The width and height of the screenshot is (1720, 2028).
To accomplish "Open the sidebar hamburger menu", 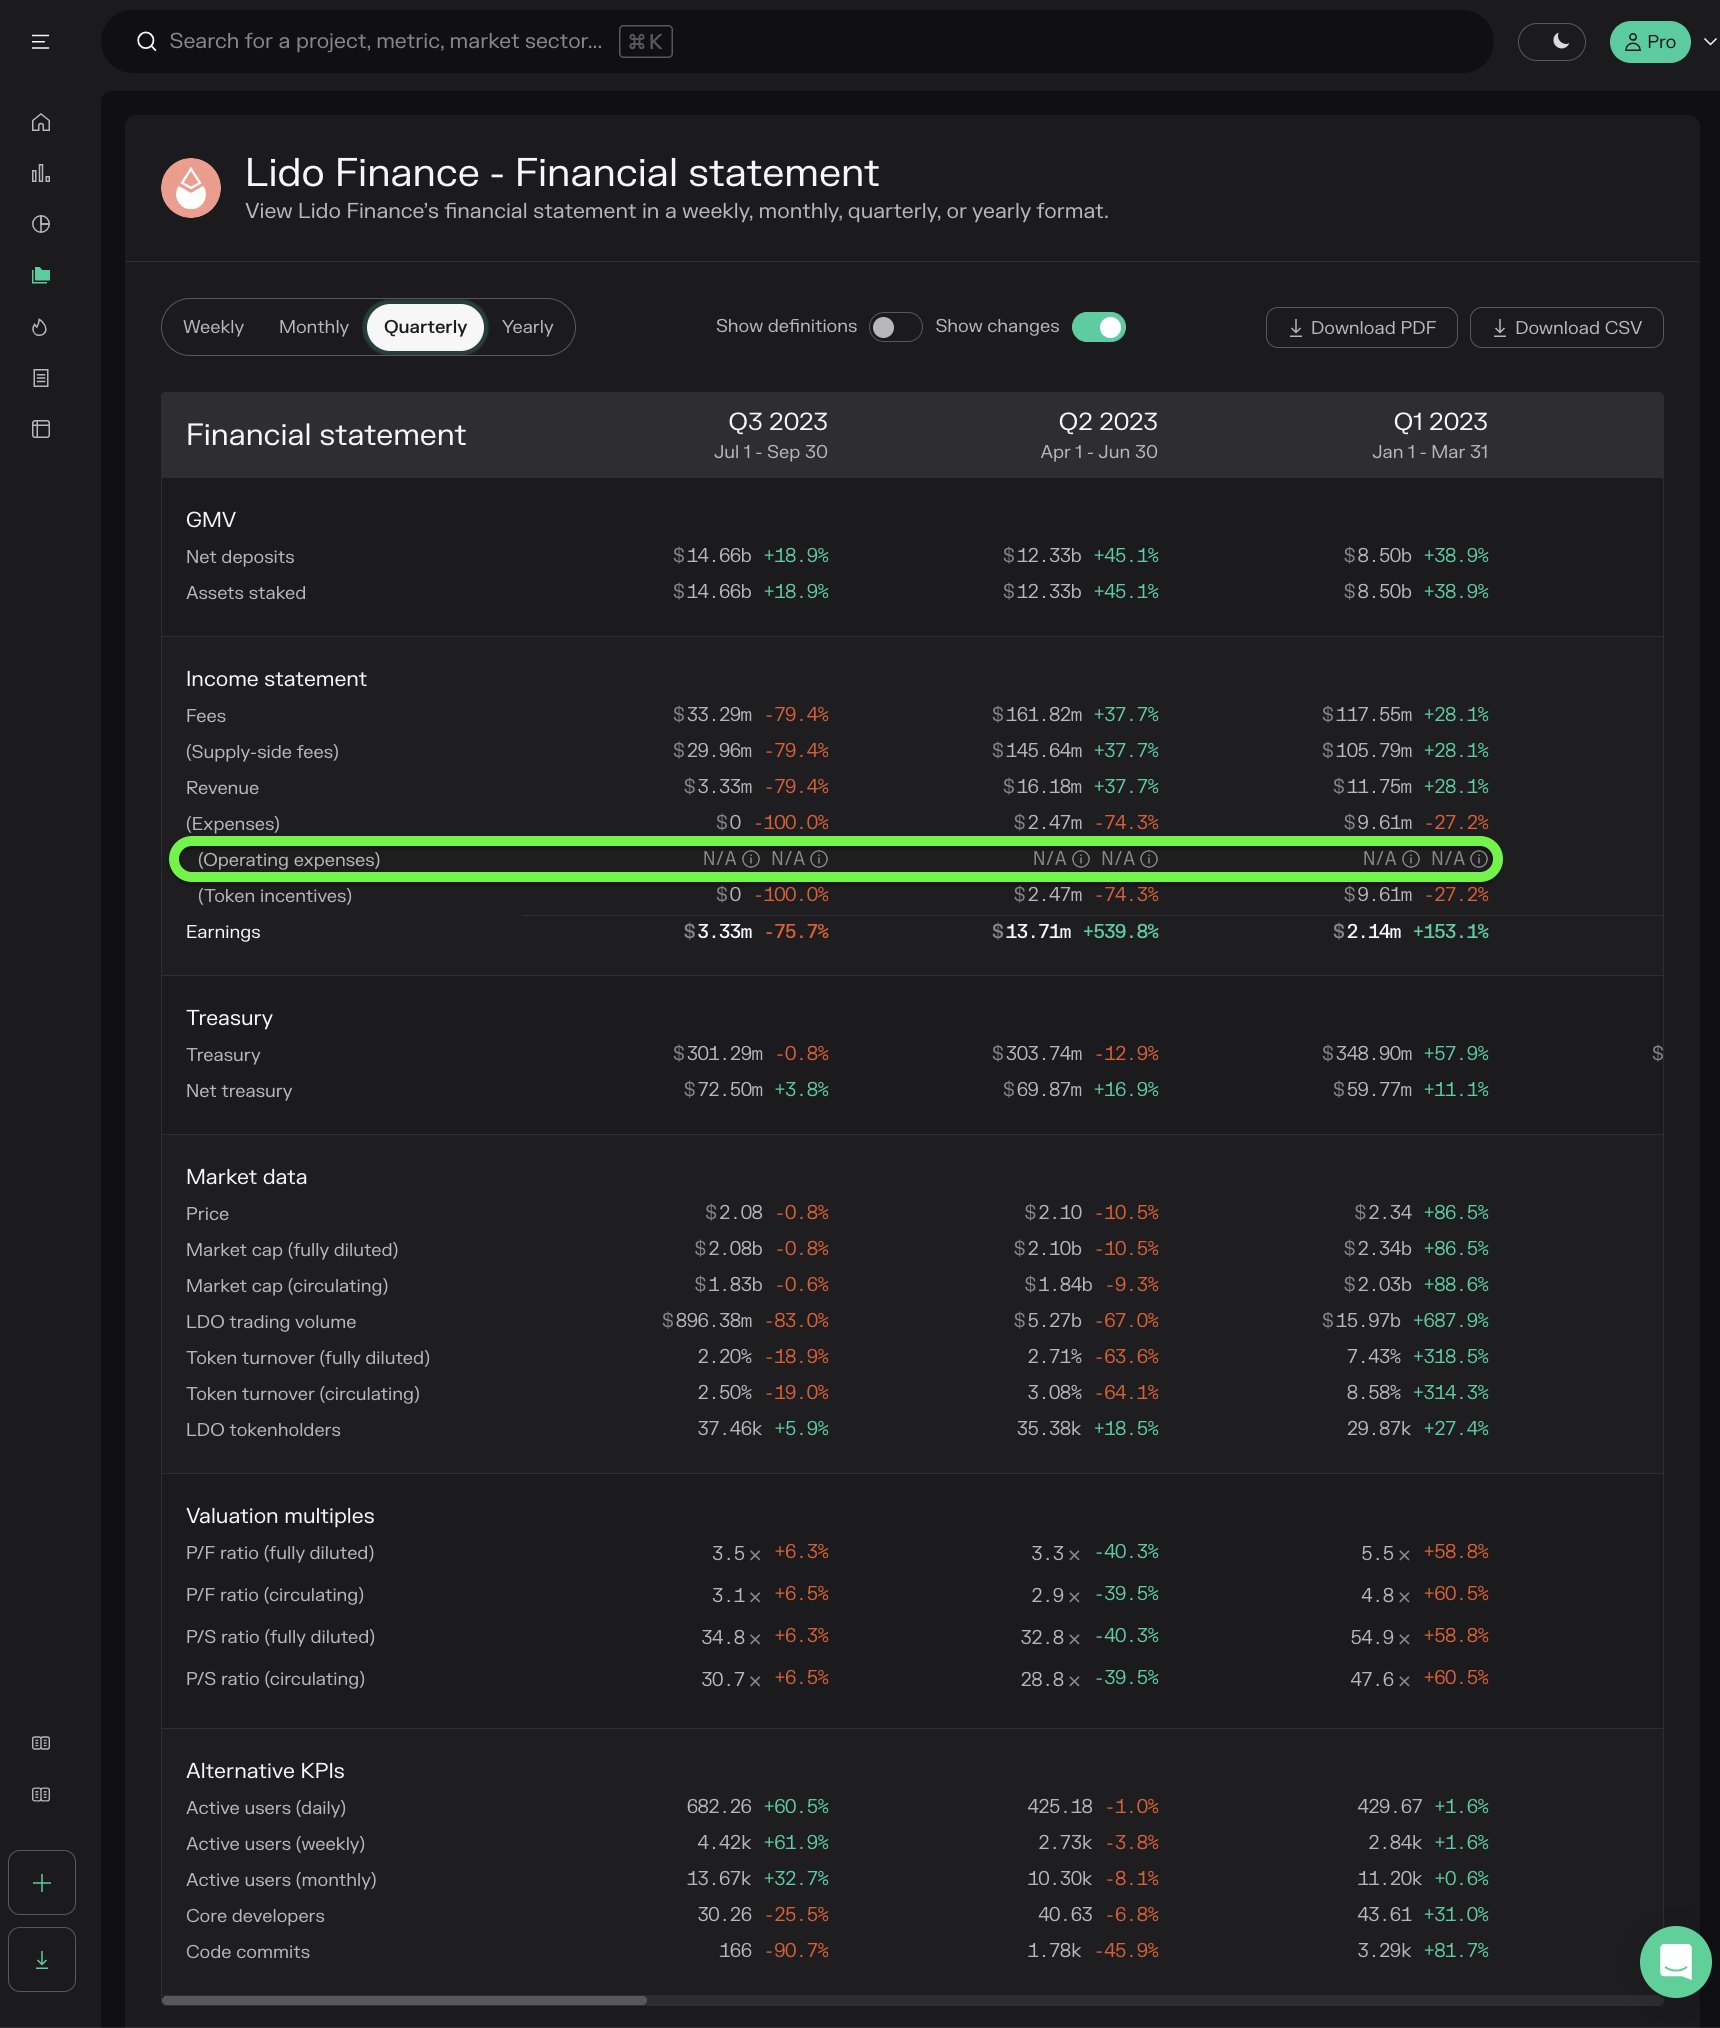I will tap(41, 41).
